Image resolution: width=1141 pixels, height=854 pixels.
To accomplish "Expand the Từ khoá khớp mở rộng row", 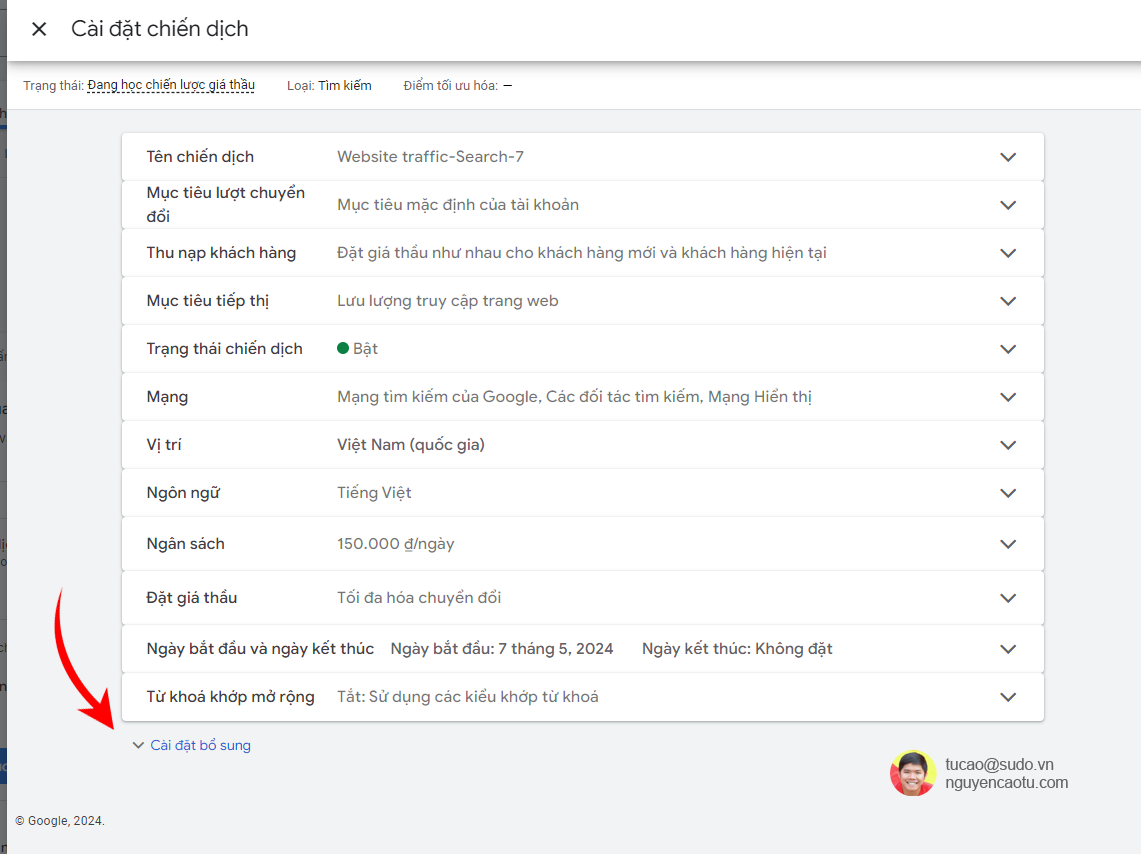I will click(1008, 696).
